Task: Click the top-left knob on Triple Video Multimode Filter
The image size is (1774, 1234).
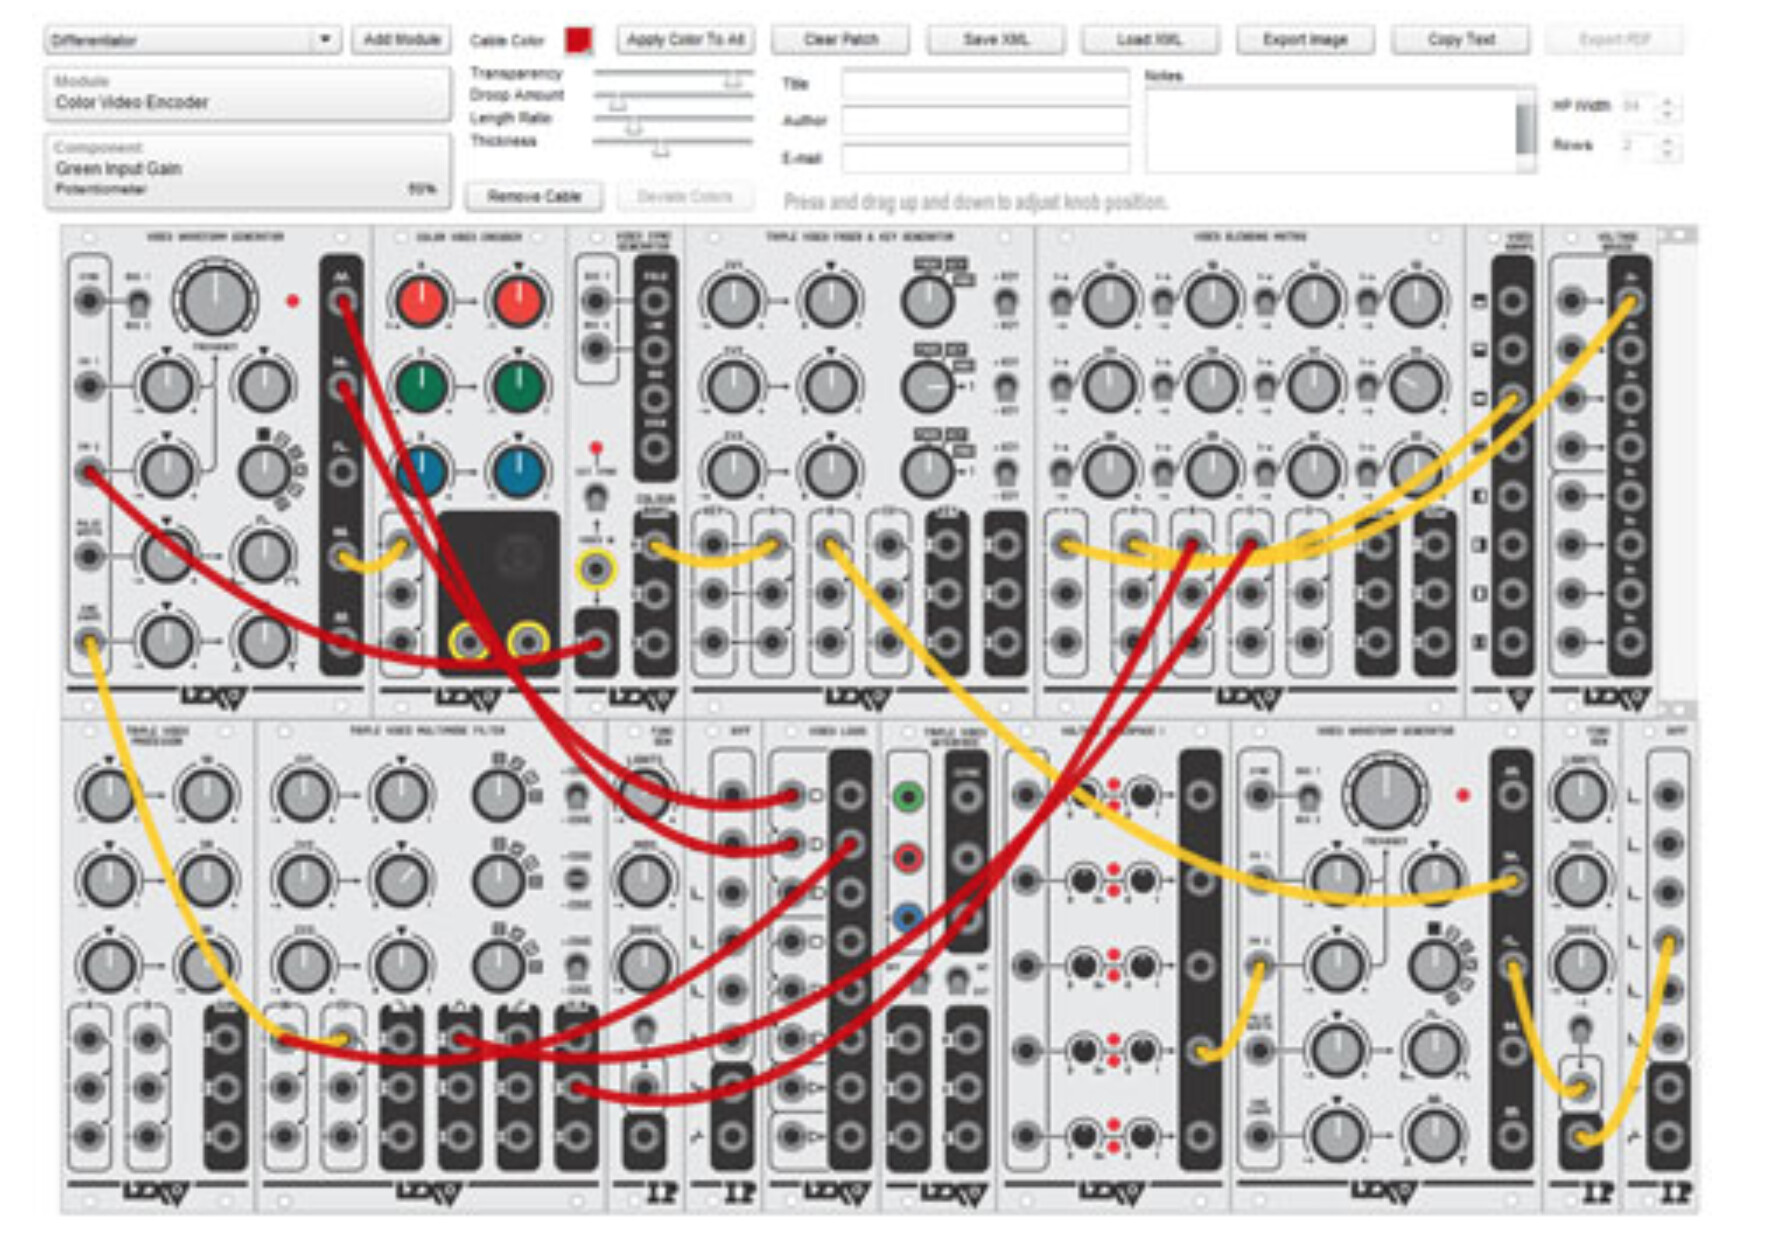Action: point(302,795)
